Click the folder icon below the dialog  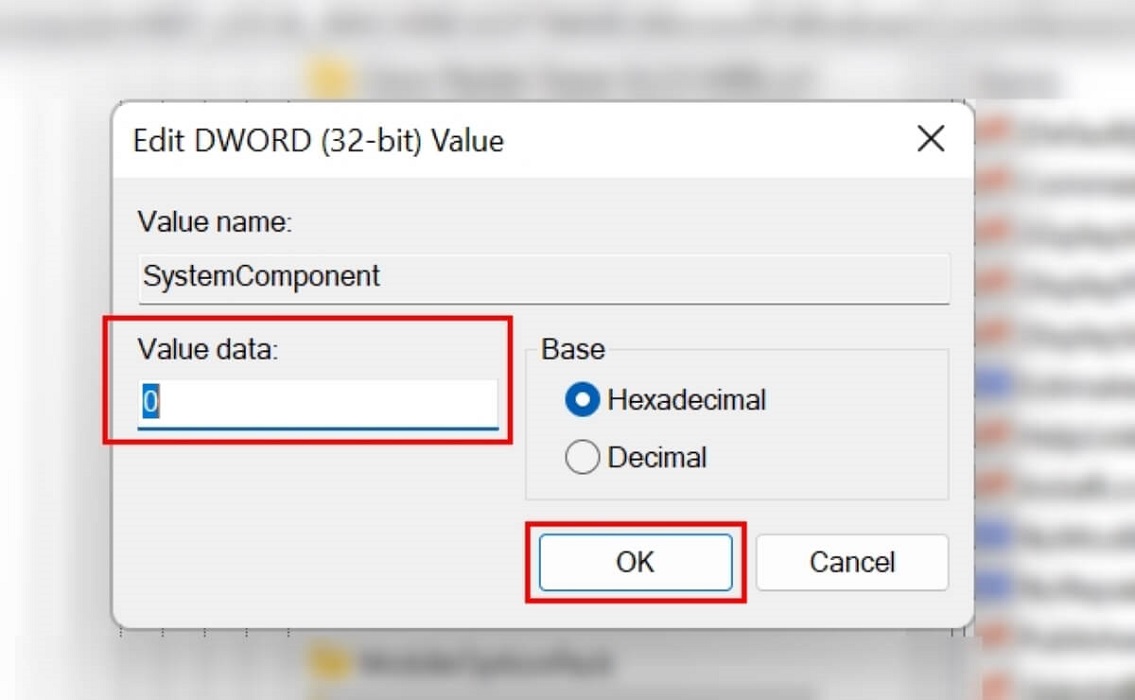(x=325, y=662)
